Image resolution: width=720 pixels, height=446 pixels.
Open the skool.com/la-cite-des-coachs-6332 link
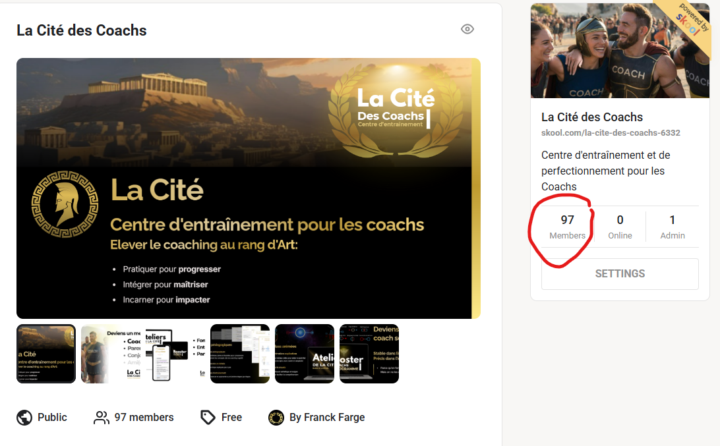point(610,133)
